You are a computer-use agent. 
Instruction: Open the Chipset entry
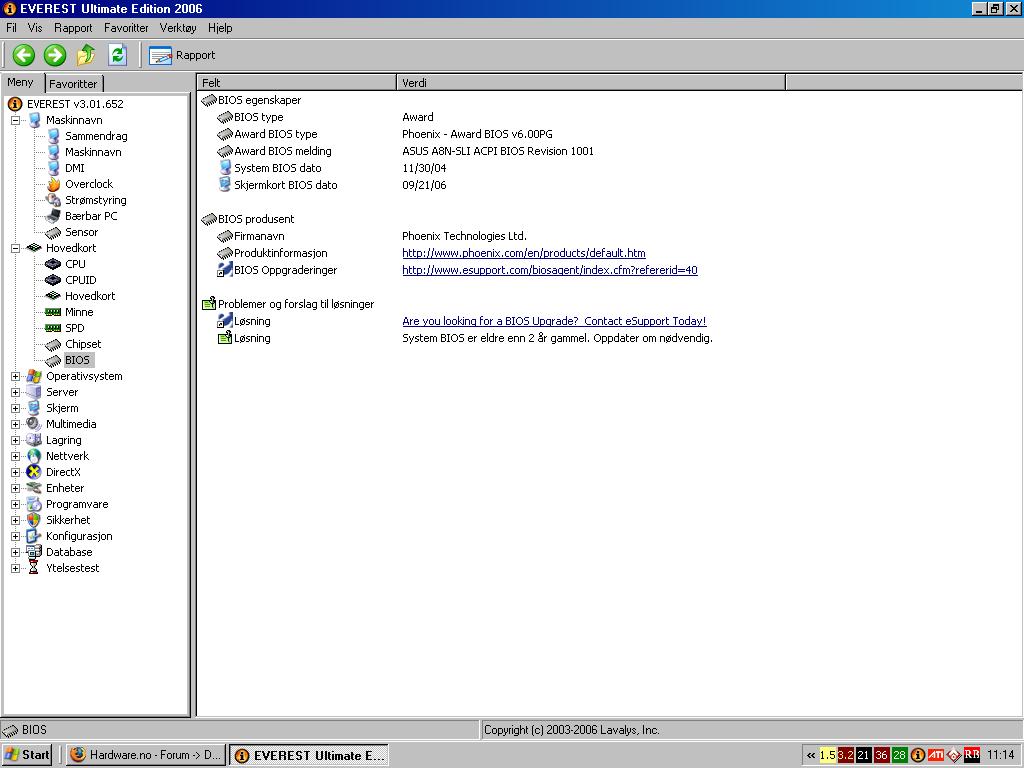pos(83,344)
